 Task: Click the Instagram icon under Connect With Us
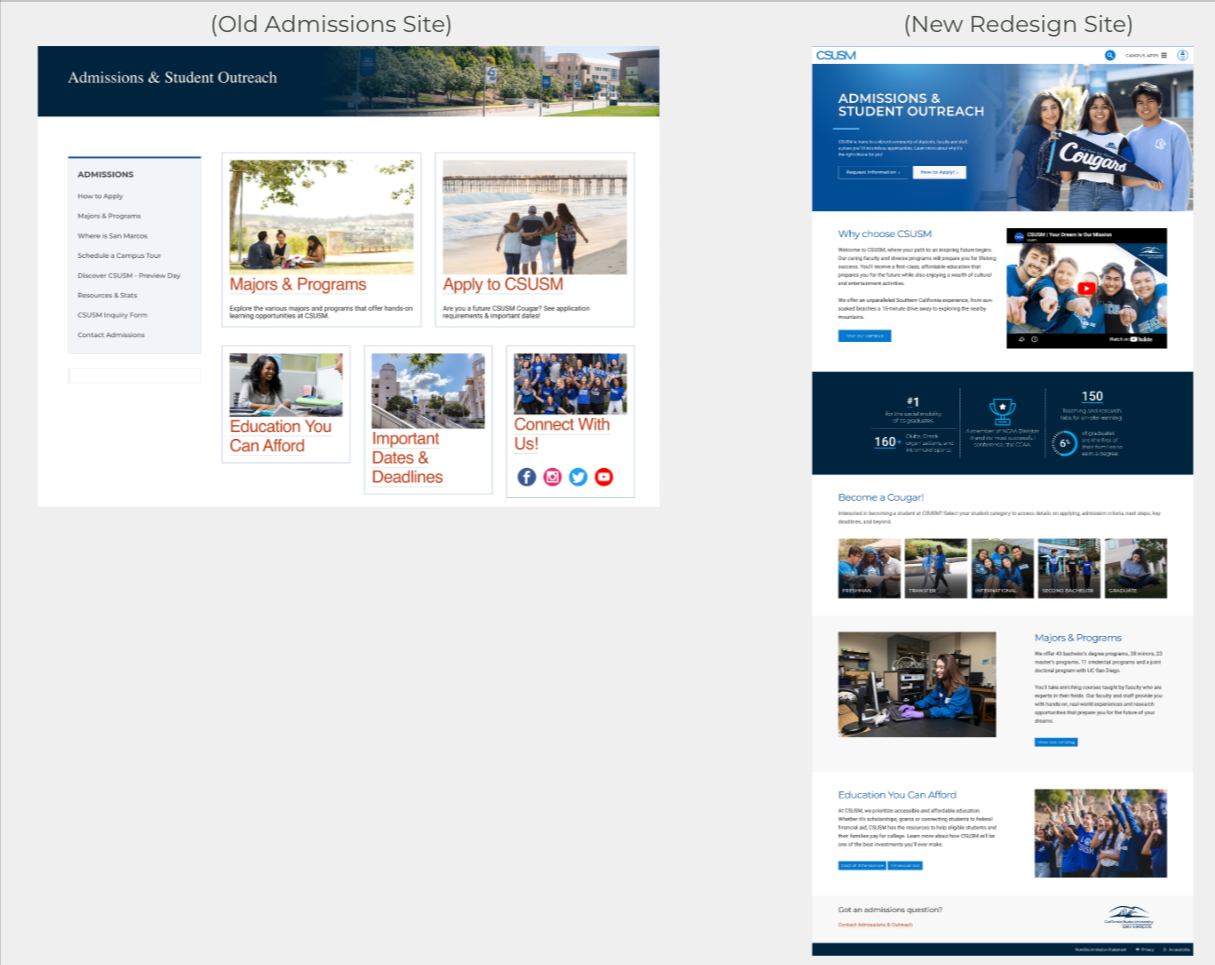click(553, 477)
